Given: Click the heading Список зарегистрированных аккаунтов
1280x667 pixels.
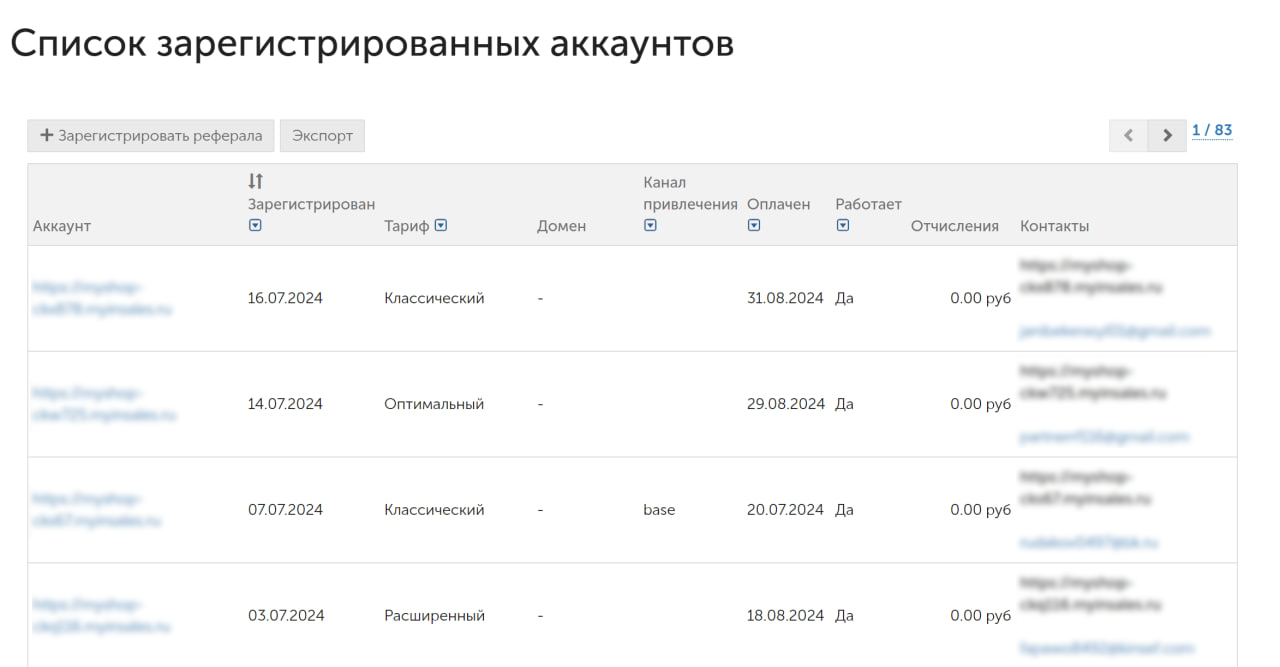Looking at the screenshot, I should [372, 44].
